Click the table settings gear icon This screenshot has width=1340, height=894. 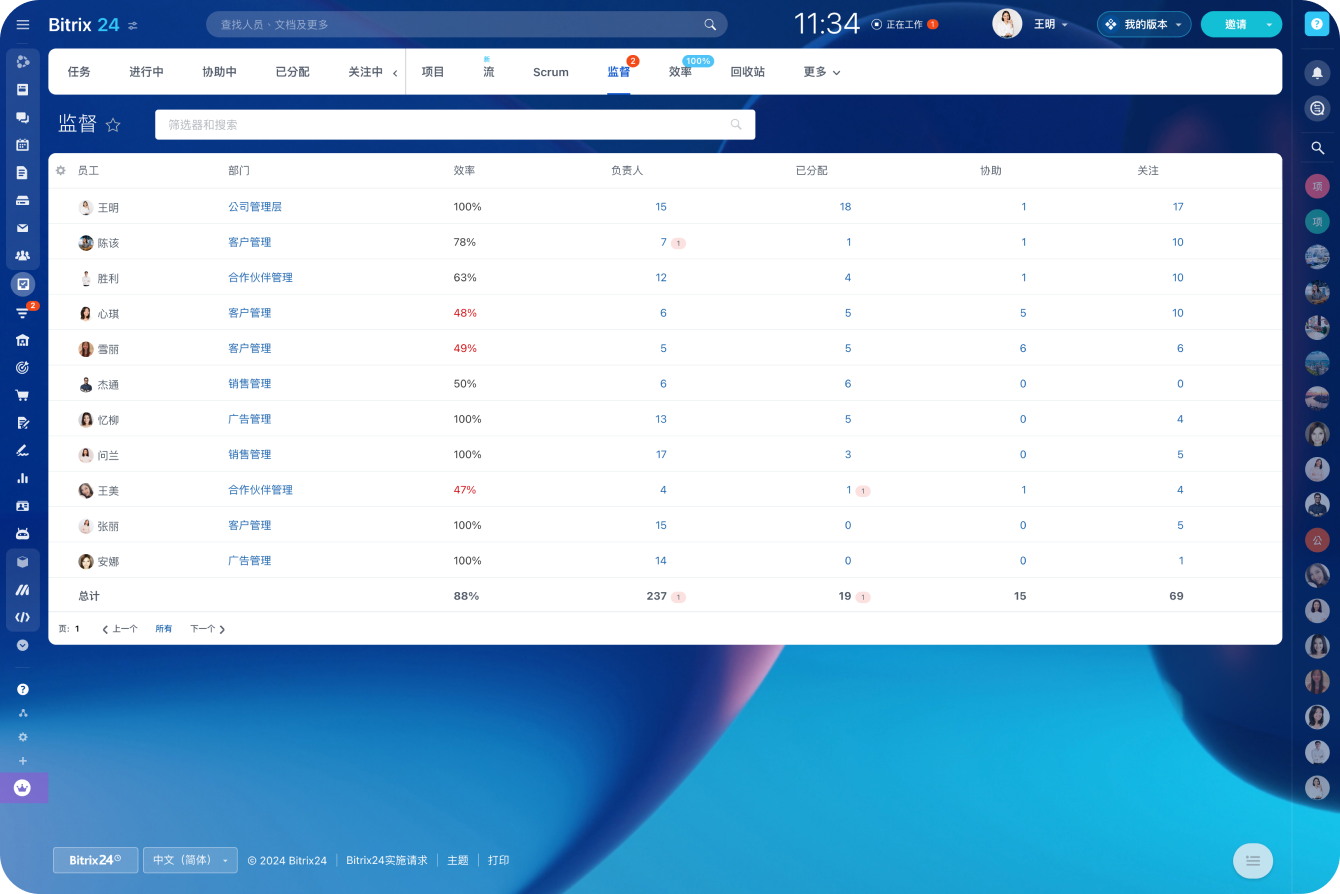(x=61, y=171)
